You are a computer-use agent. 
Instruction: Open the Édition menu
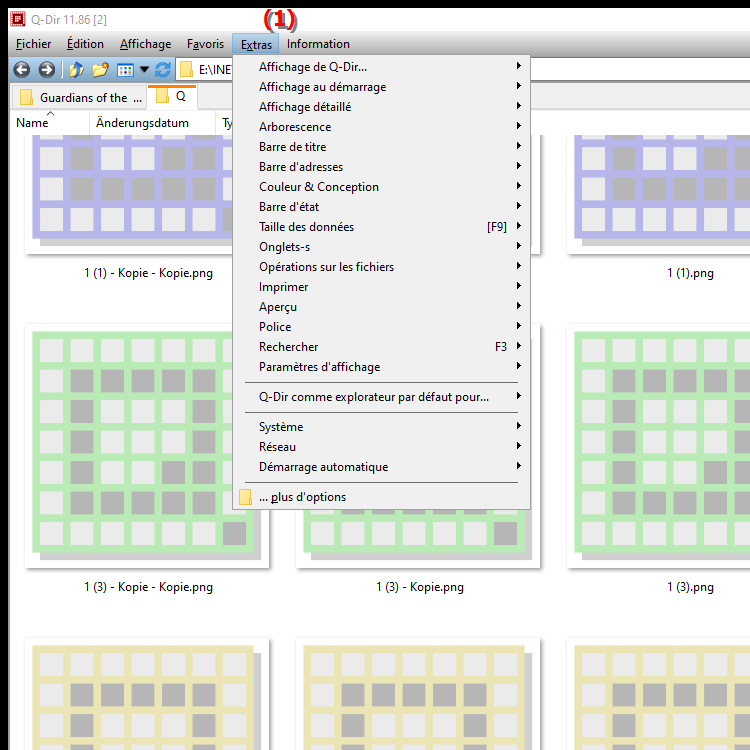pos(85,44)
